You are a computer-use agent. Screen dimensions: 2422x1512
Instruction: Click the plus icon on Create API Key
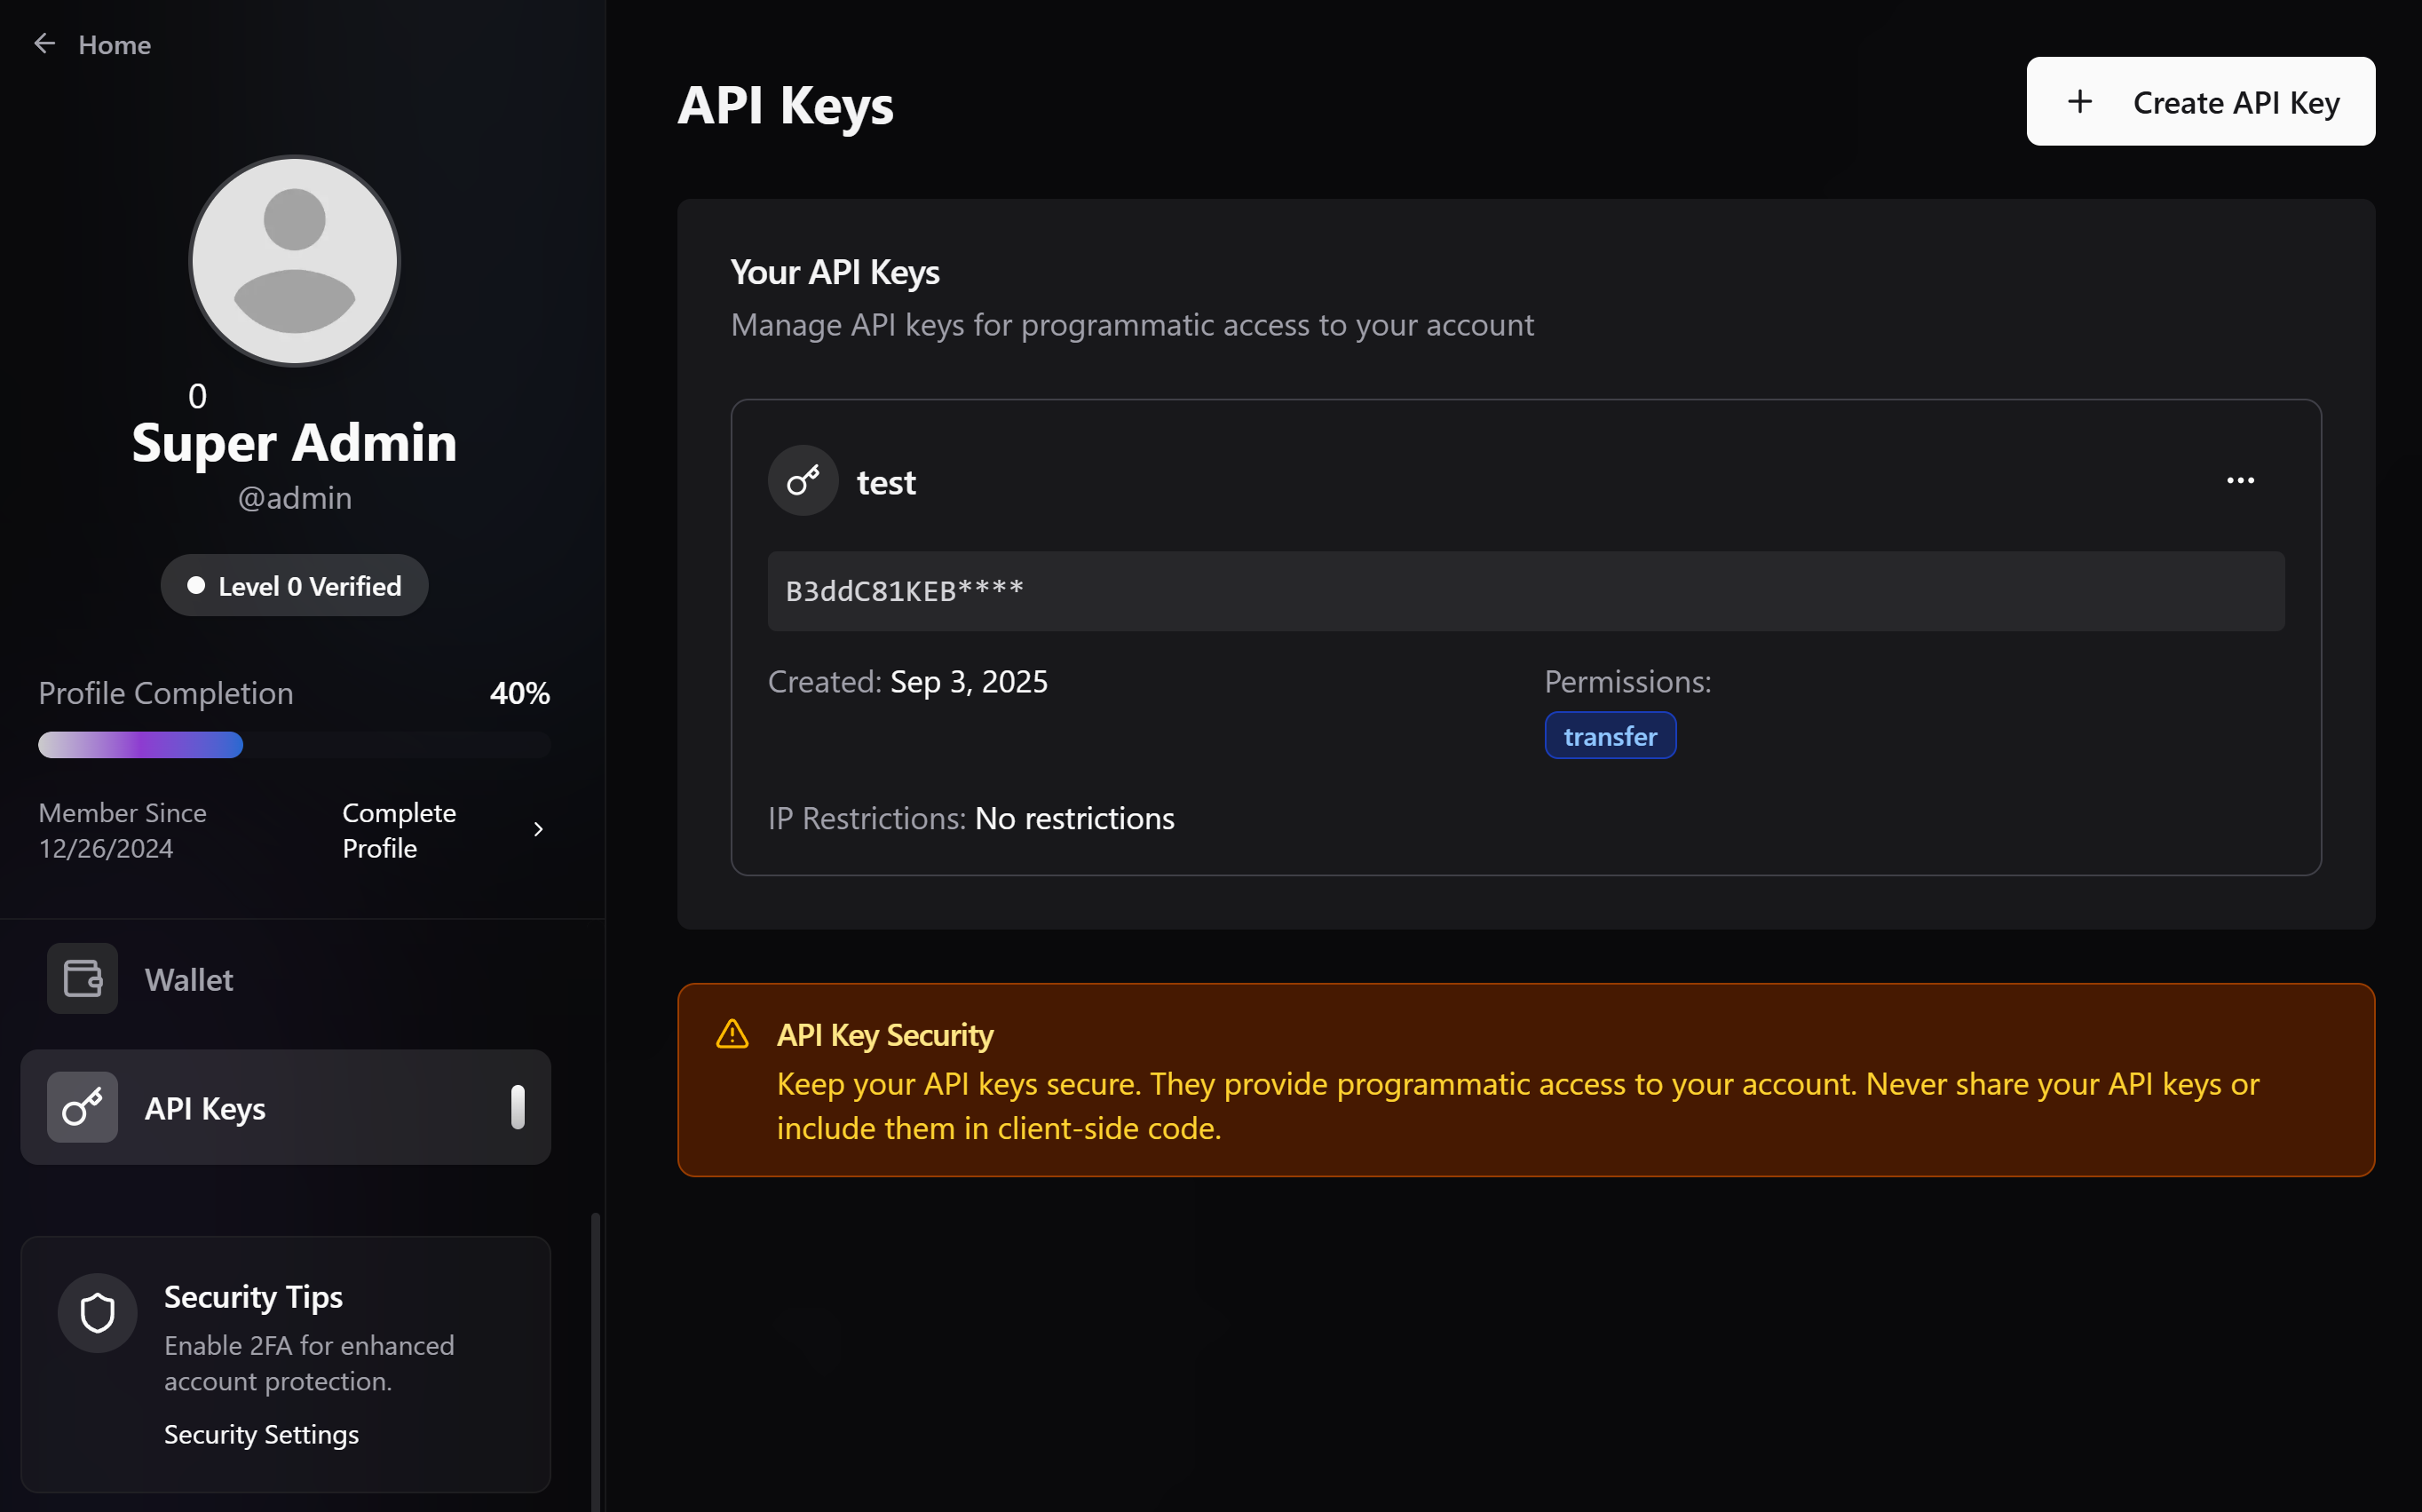tap(2080, 101)
